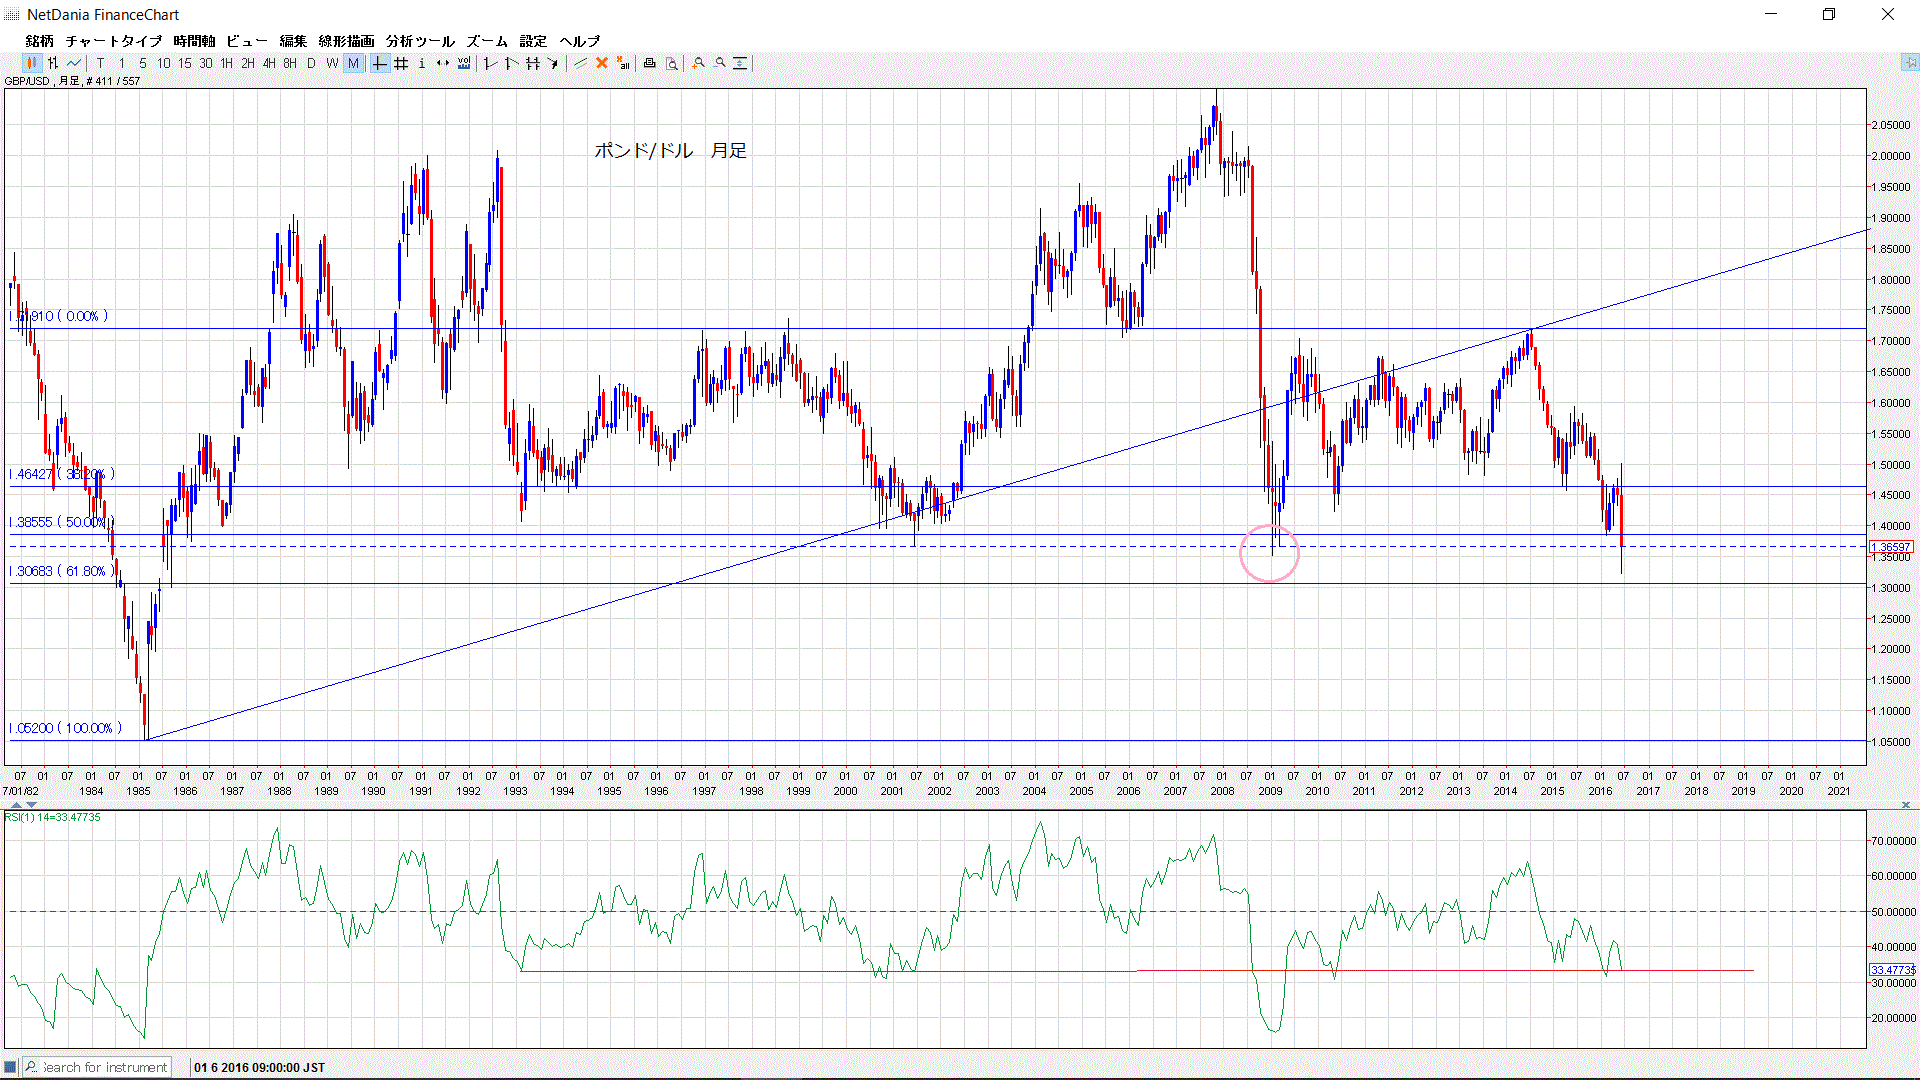Select the 30-minute timeframe
The width and height of the screenshot is (1920, 1080).
(206, 63)
